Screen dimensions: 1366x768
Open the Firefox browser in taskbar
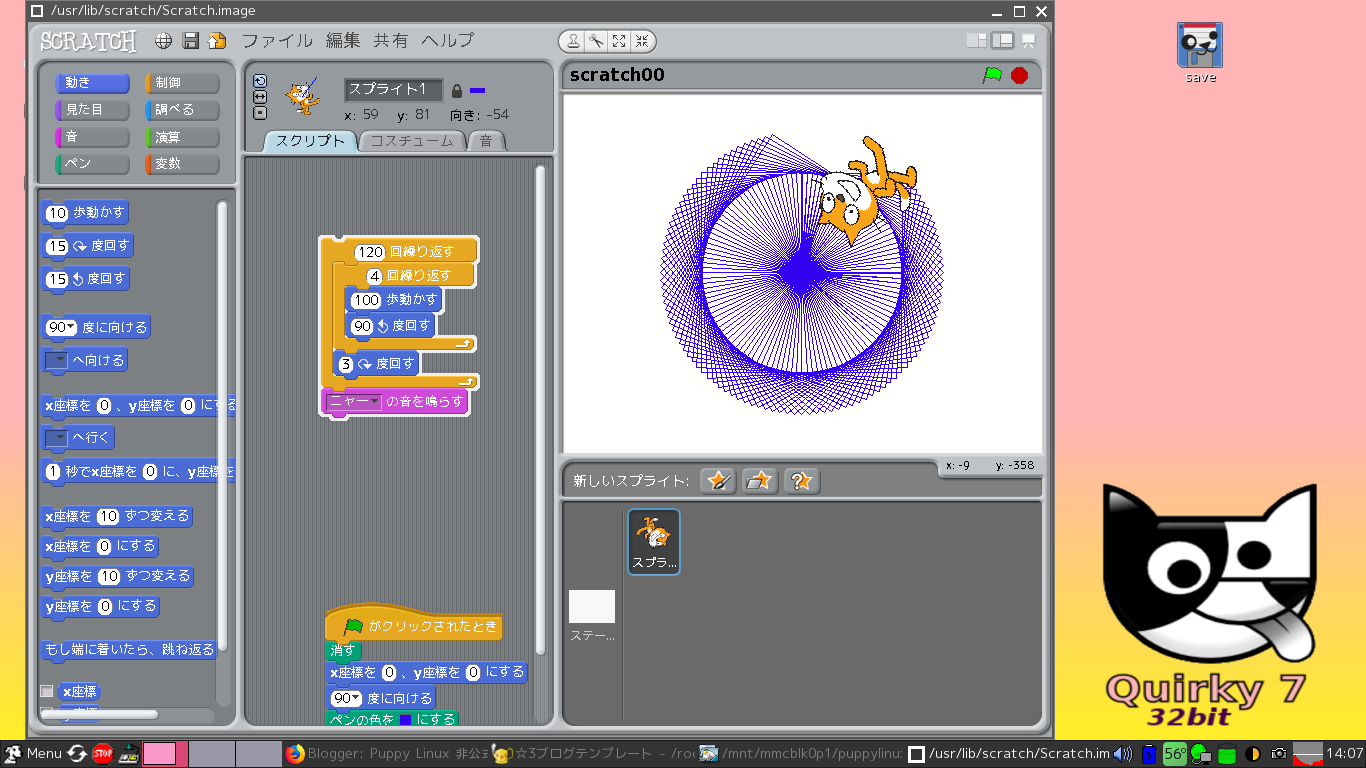(295, 753)
